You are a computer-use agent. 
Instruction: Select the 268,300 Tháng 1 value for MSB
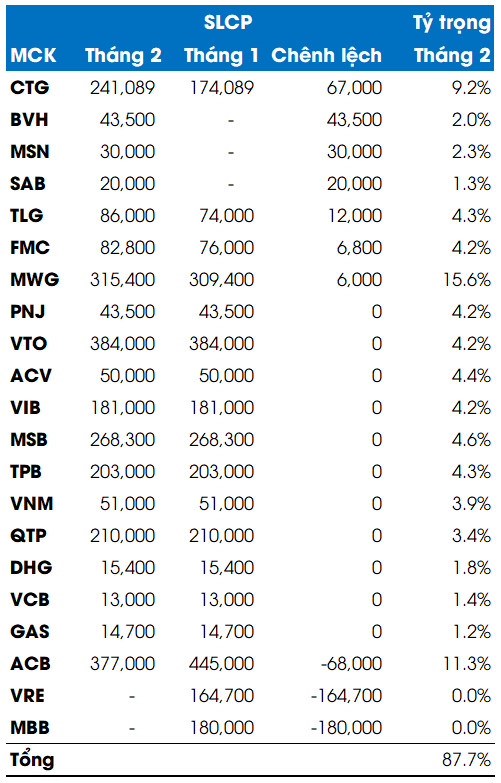[x=221, y=439]
